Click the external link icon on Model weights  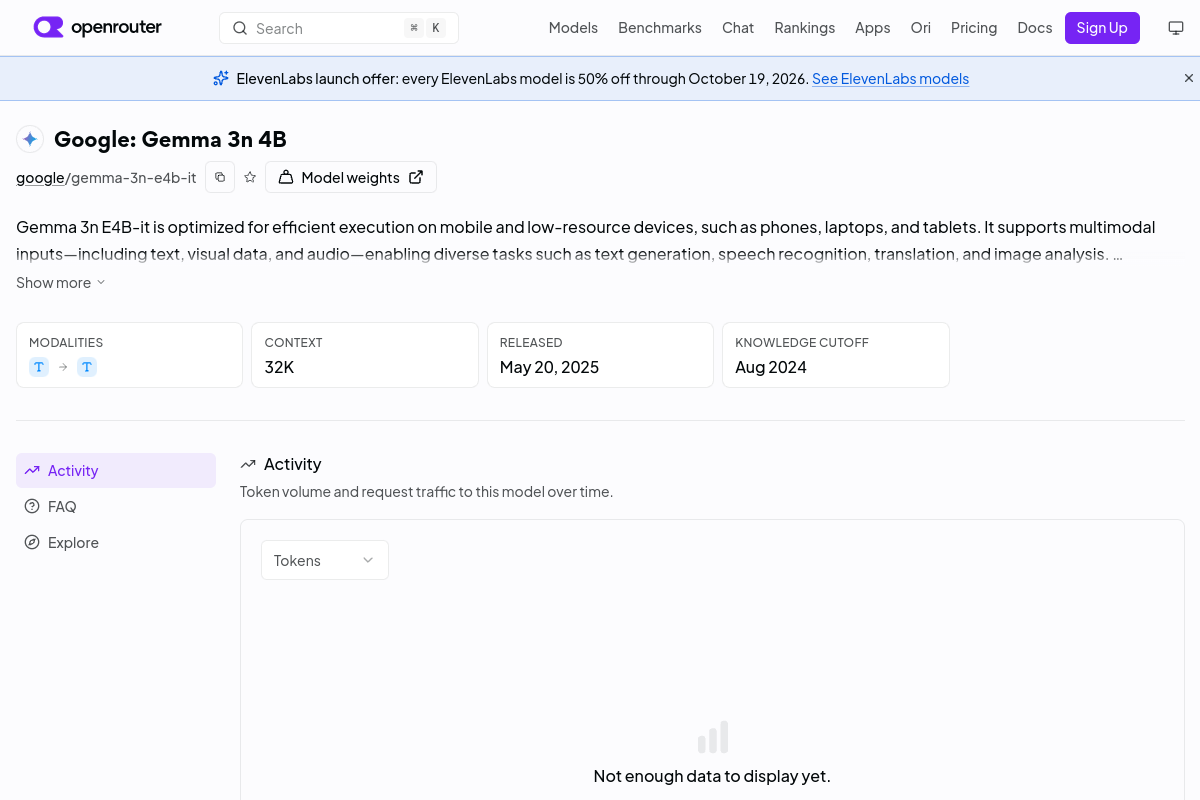tap(416, 177)
